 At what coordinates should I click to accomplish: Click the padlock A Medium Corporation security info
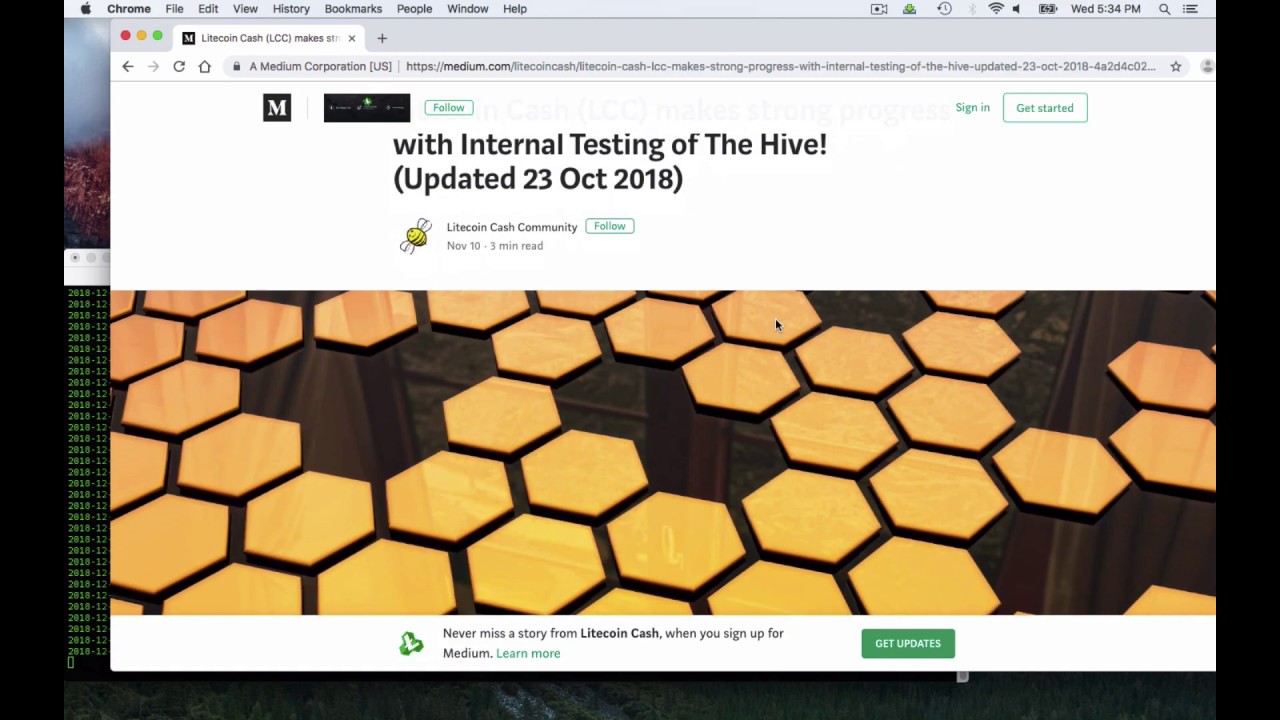point(312,66)
